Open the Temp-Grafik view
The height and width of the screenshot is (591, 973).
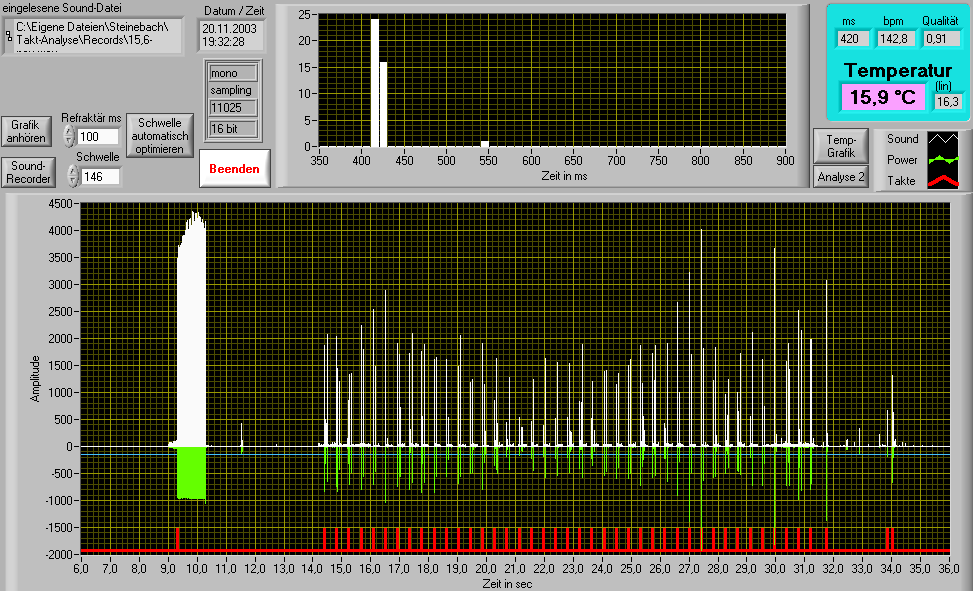840,148
